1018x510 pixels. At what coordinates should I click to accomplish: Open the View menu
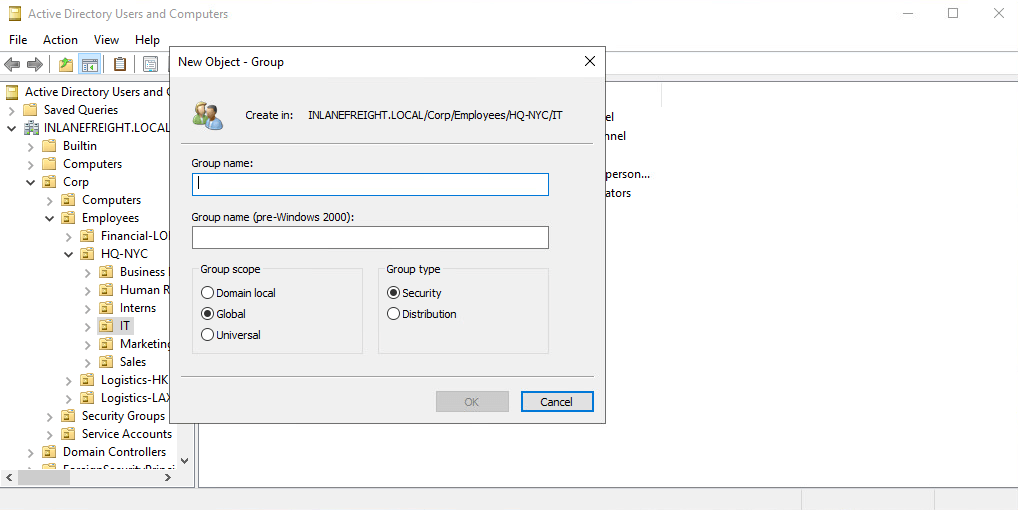click(x=106, y=40)
